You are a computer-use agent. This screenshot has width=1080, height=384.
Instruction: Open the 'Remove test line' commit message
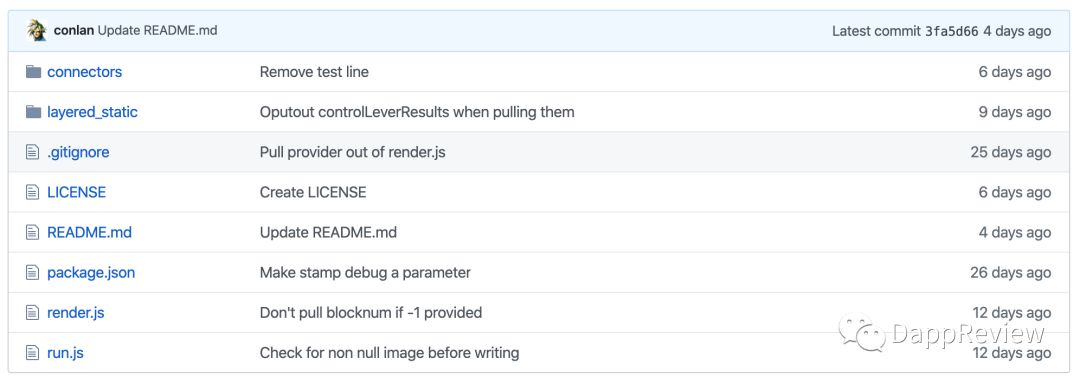coord(314,72)
